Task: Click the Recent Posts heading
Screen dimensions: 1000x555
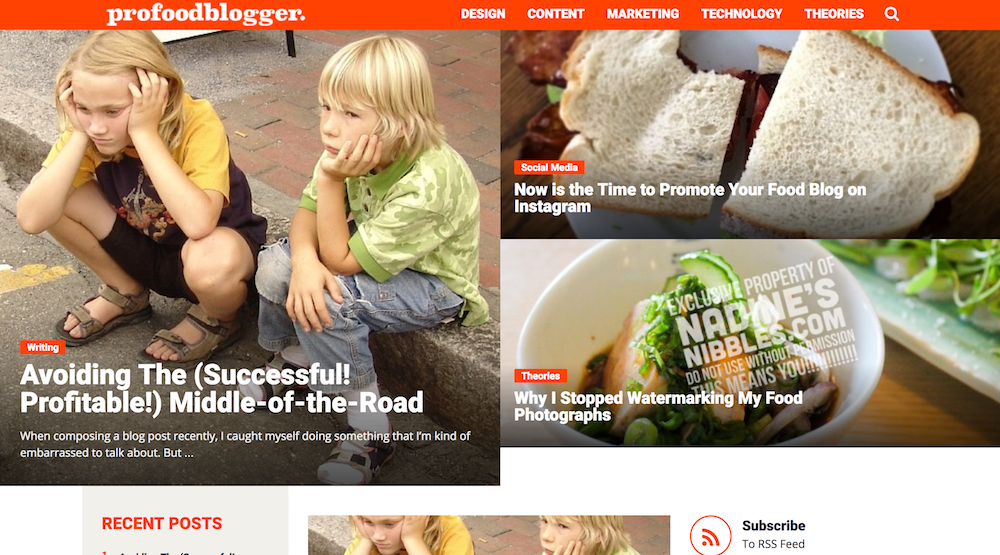Action: (162, 524)
